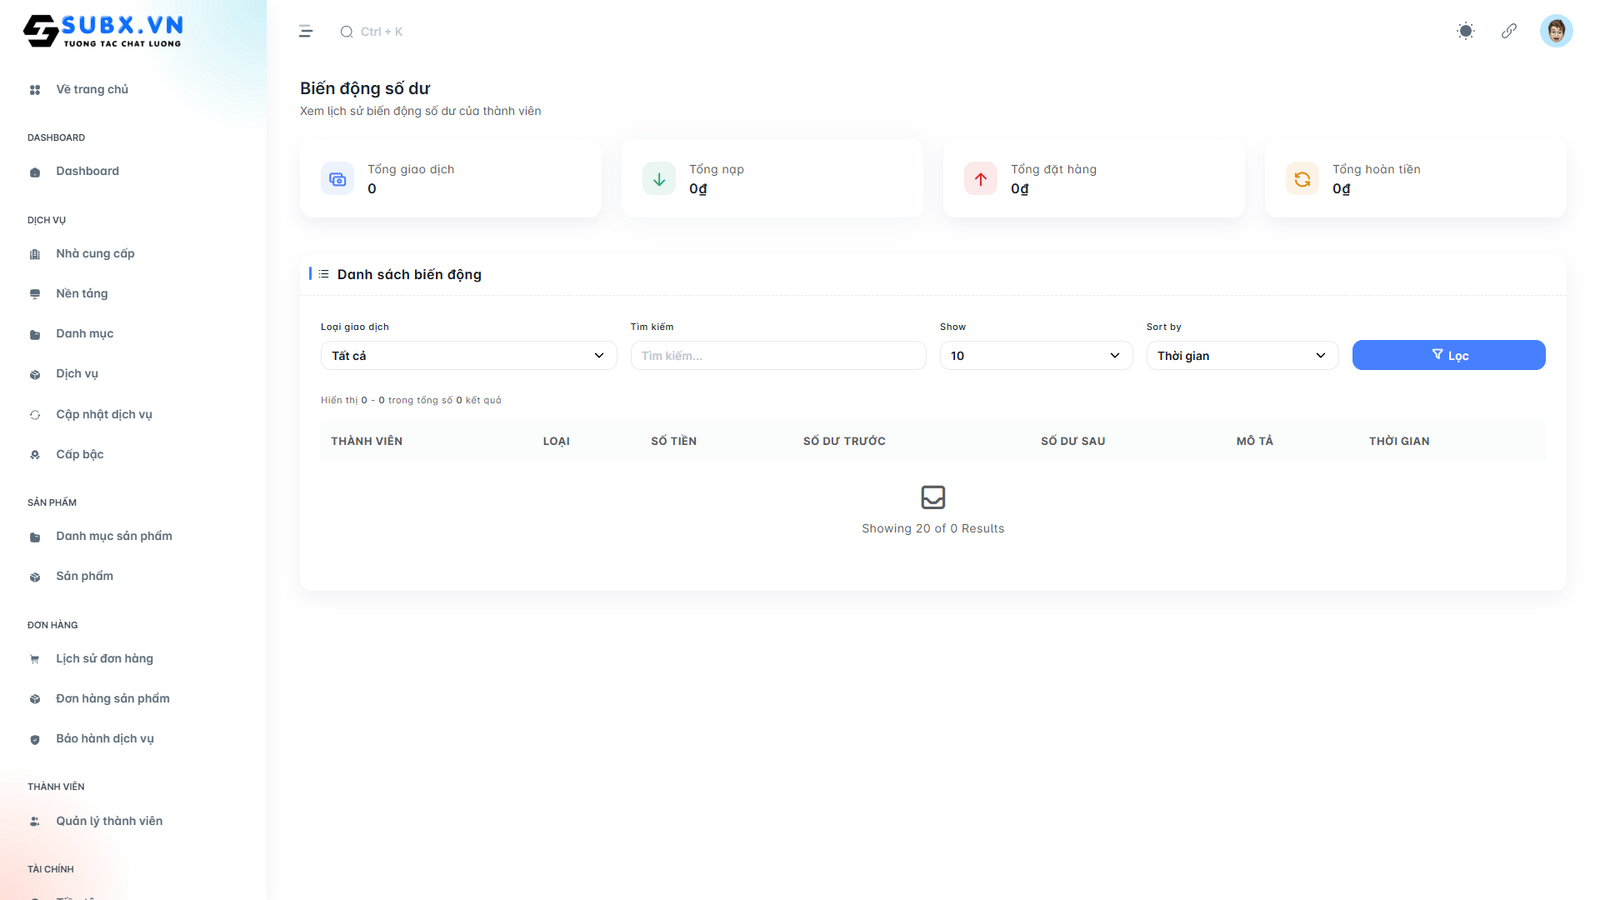Go to Dashboard in the sidebar
1600x900 pixels.
(87, 171)
